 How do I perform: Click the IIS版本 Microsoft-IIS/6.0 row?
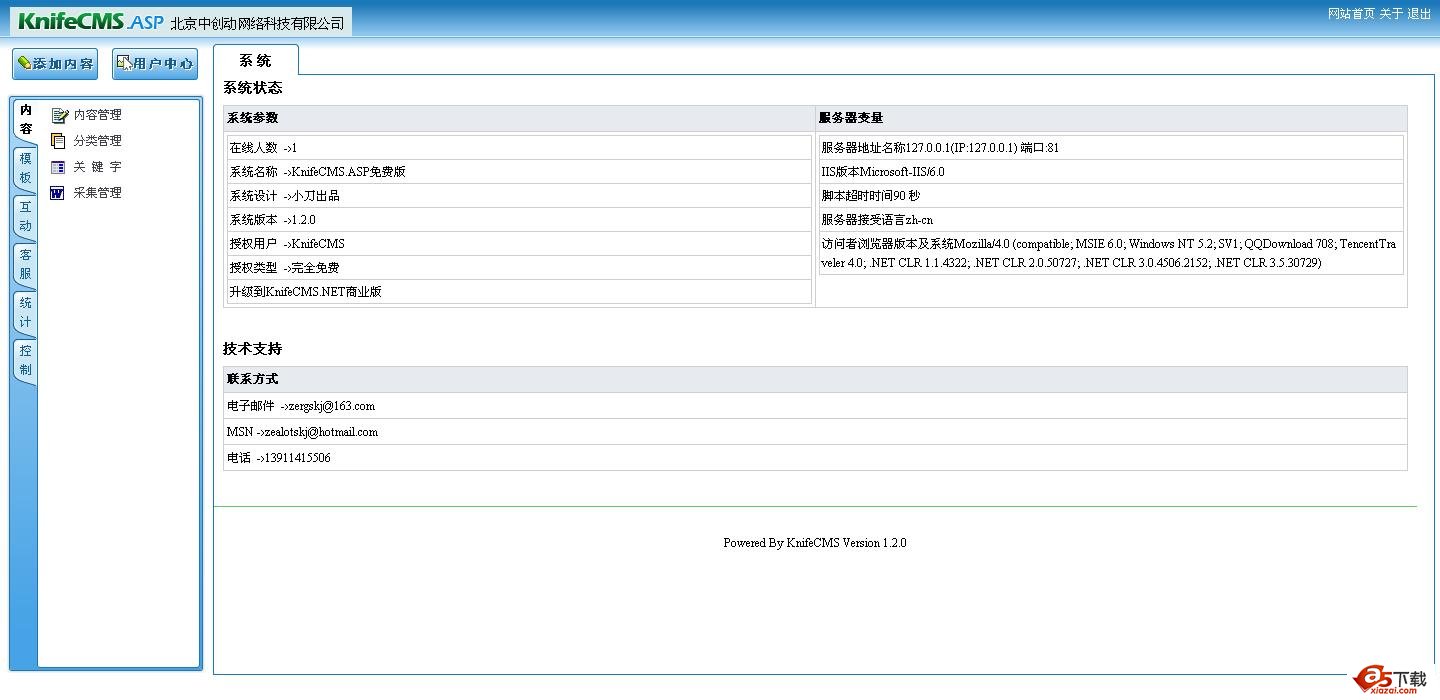1111,172
